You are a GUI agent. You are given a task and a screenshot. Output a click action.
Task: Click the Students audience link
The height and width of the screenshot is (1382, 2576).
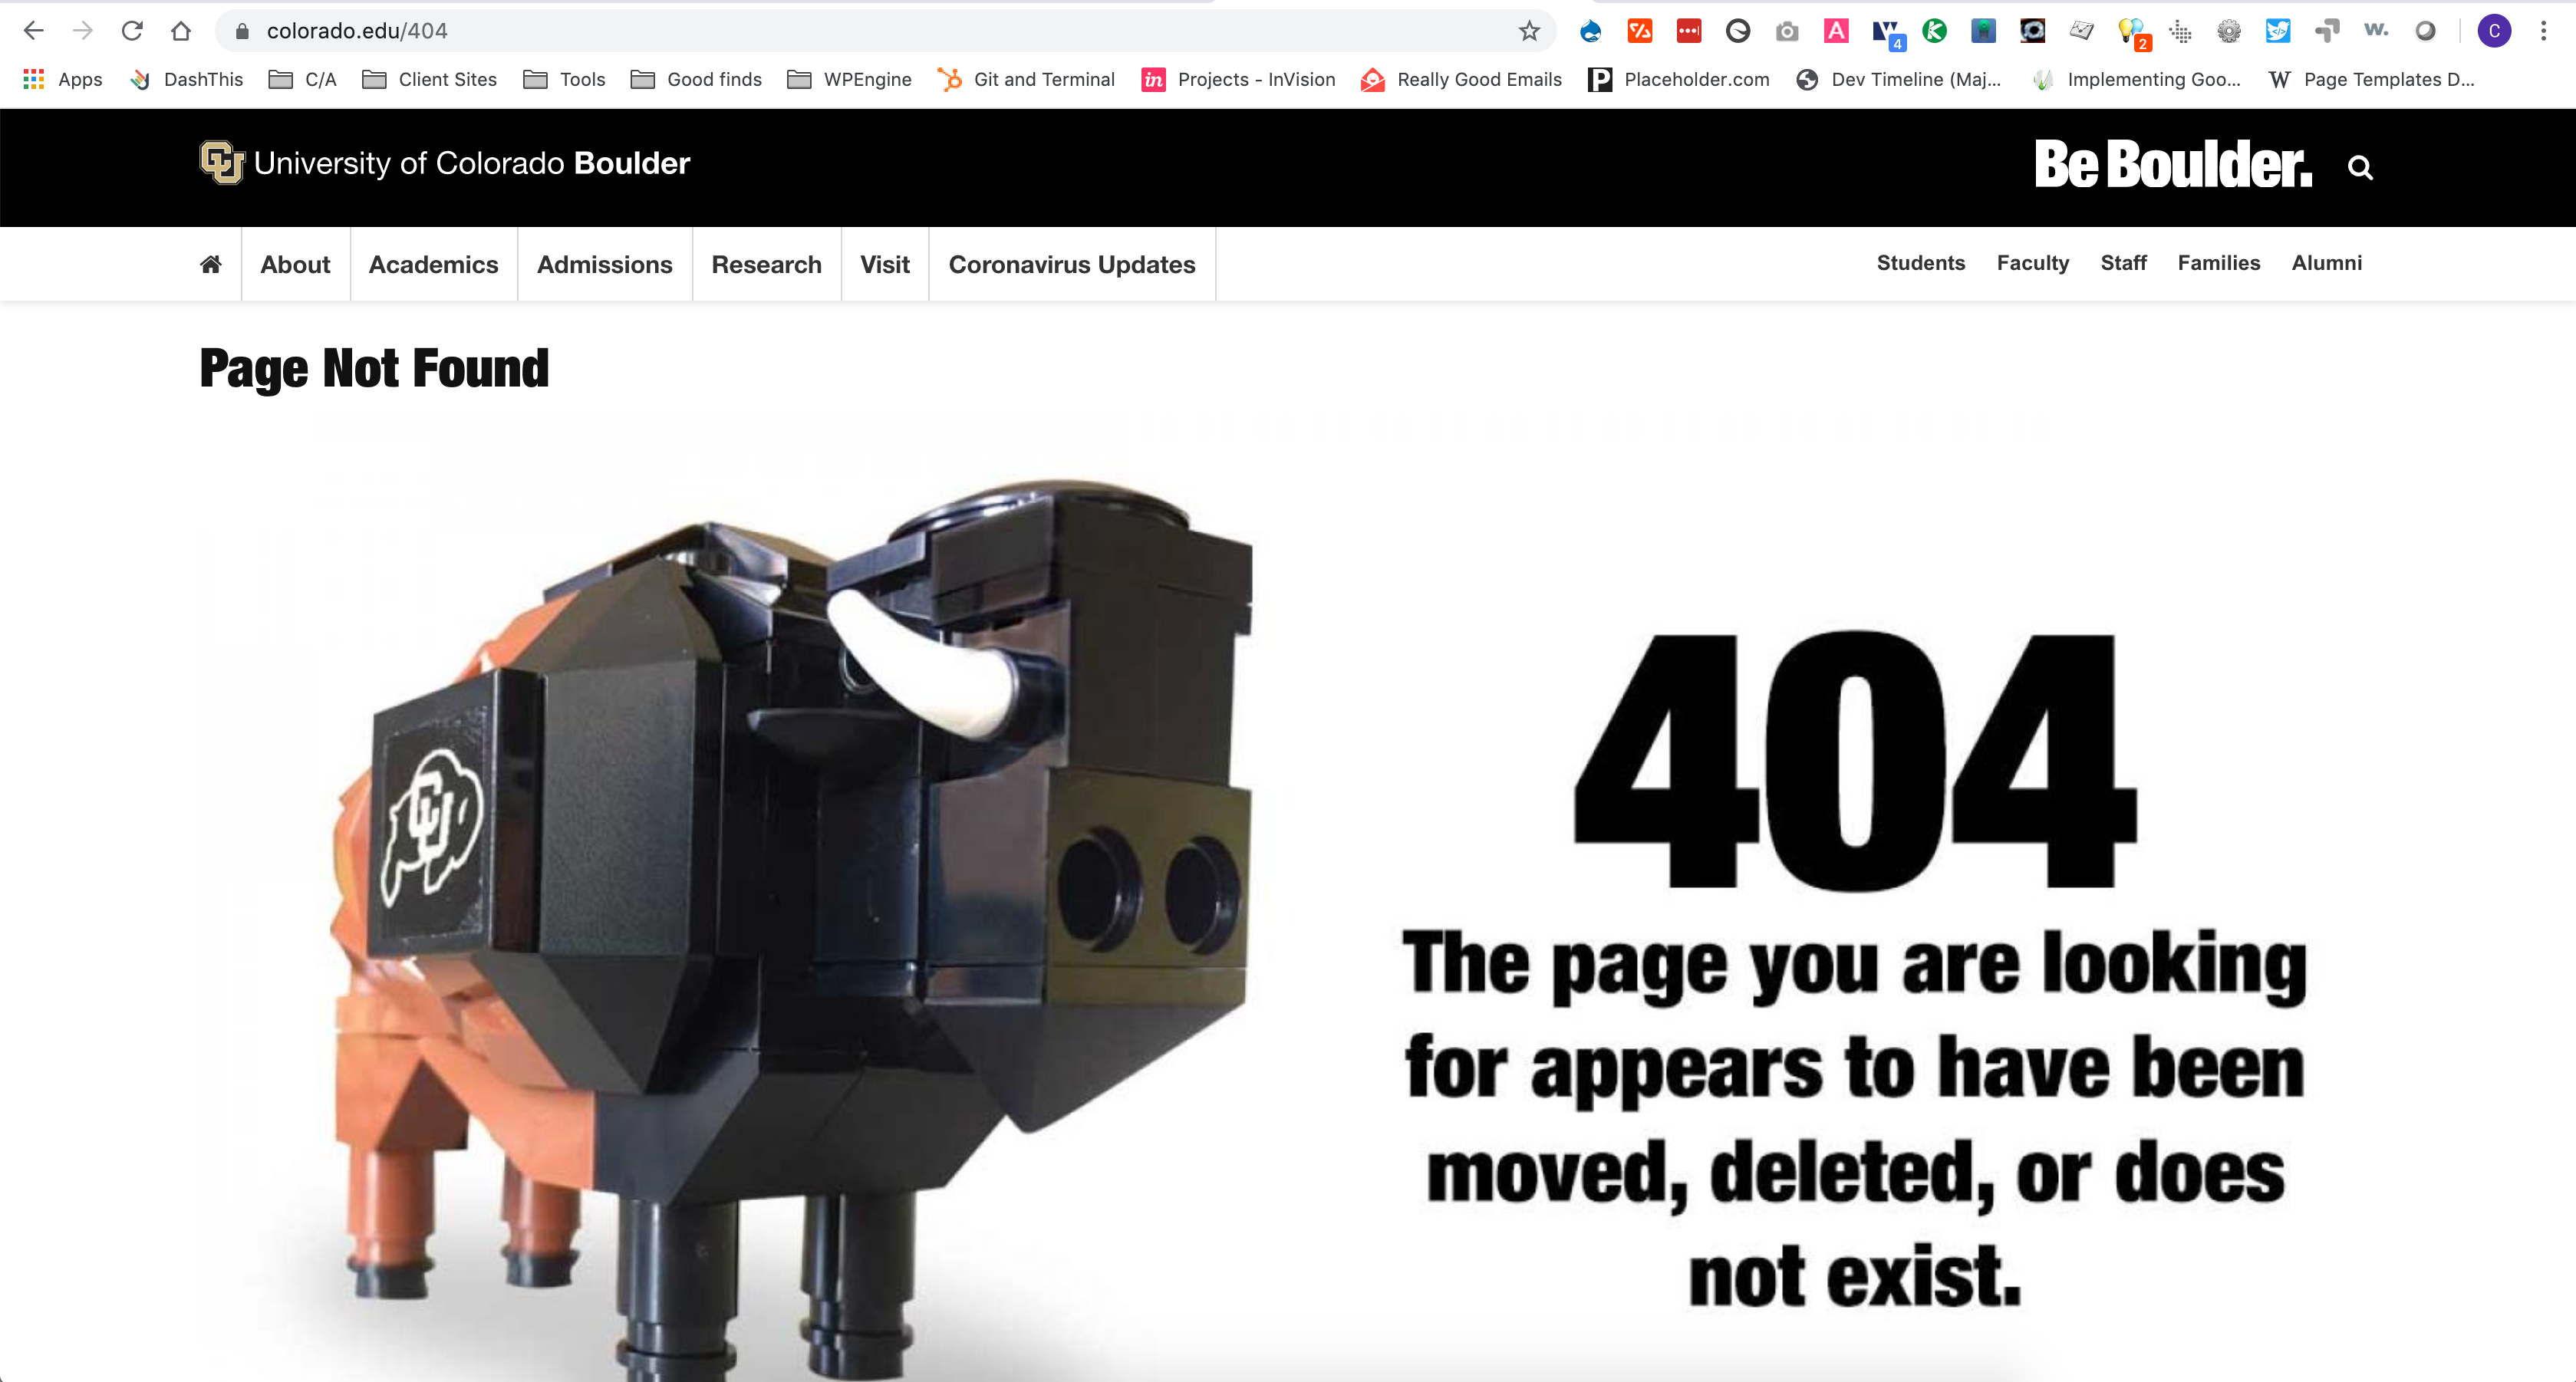click(x=1920, y=263)
